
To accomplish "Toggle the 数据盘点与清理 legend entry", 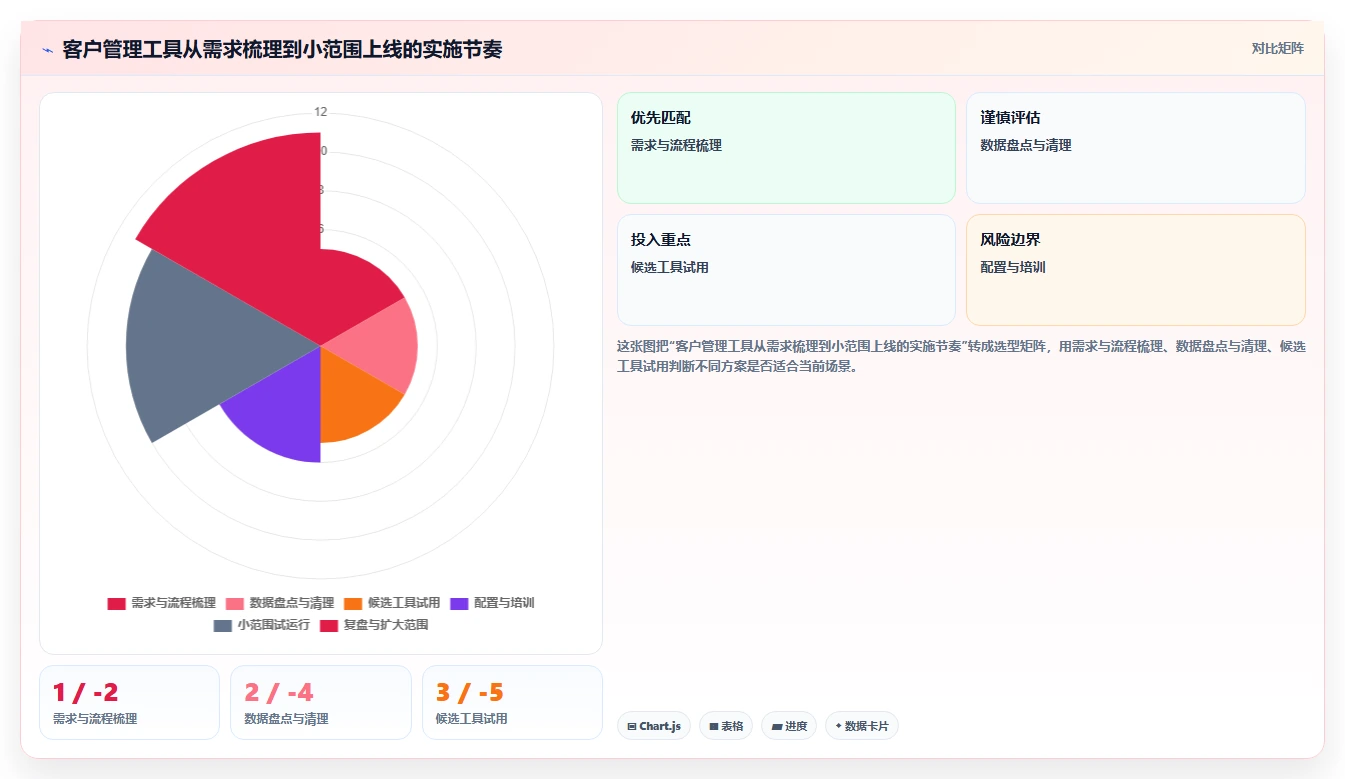I will point(280,603).
